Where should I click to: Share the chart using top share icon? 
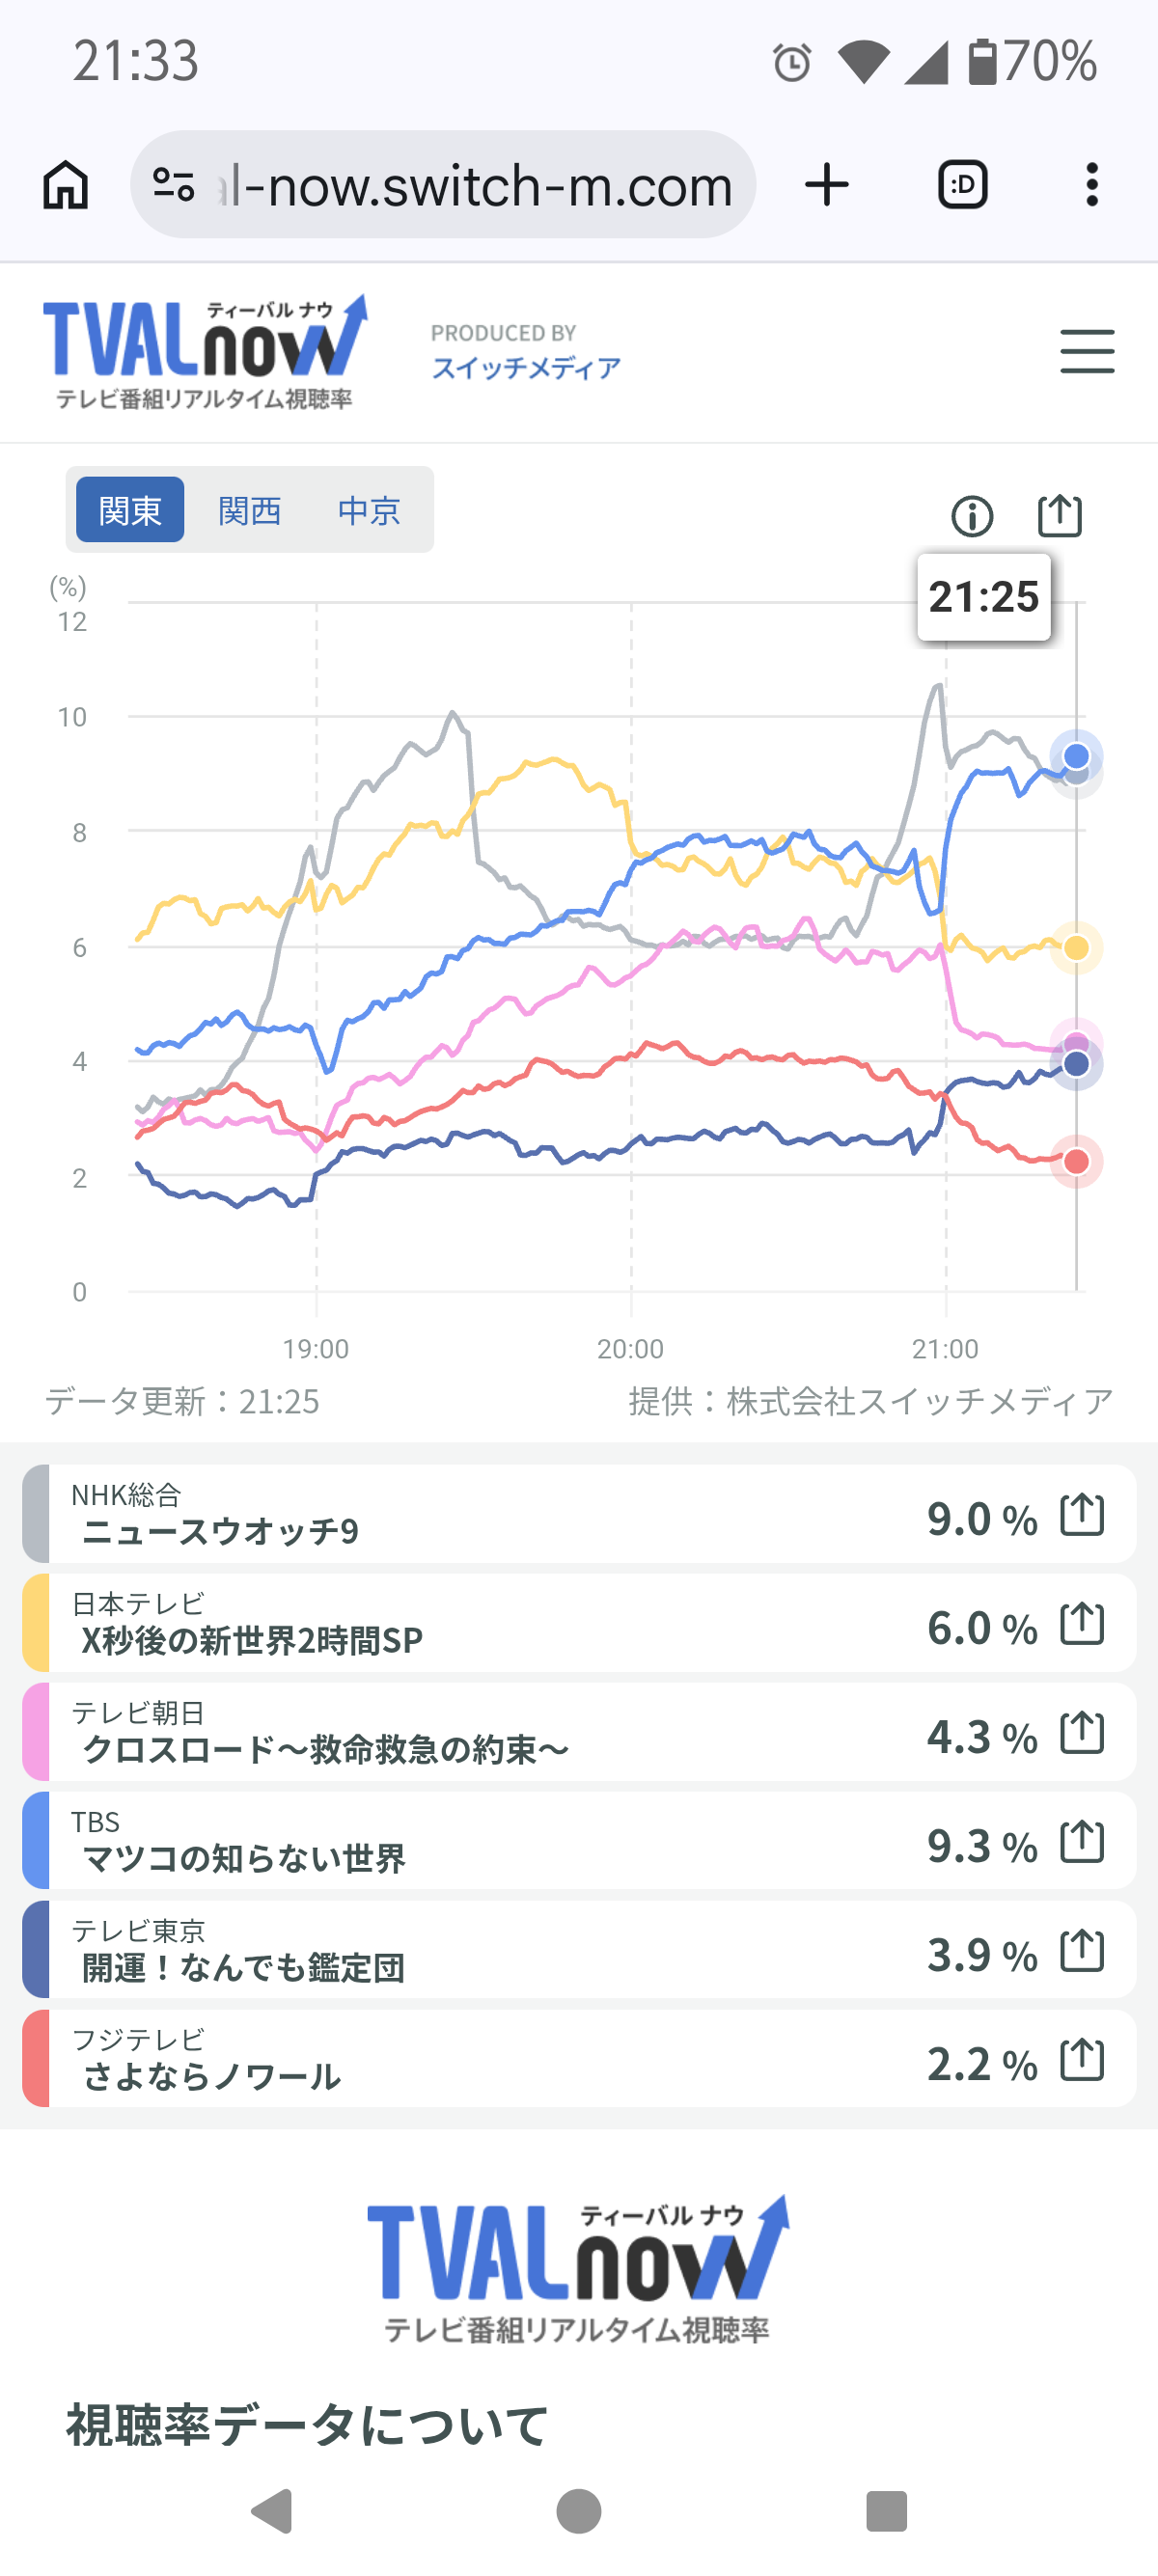pos(1059,515)
